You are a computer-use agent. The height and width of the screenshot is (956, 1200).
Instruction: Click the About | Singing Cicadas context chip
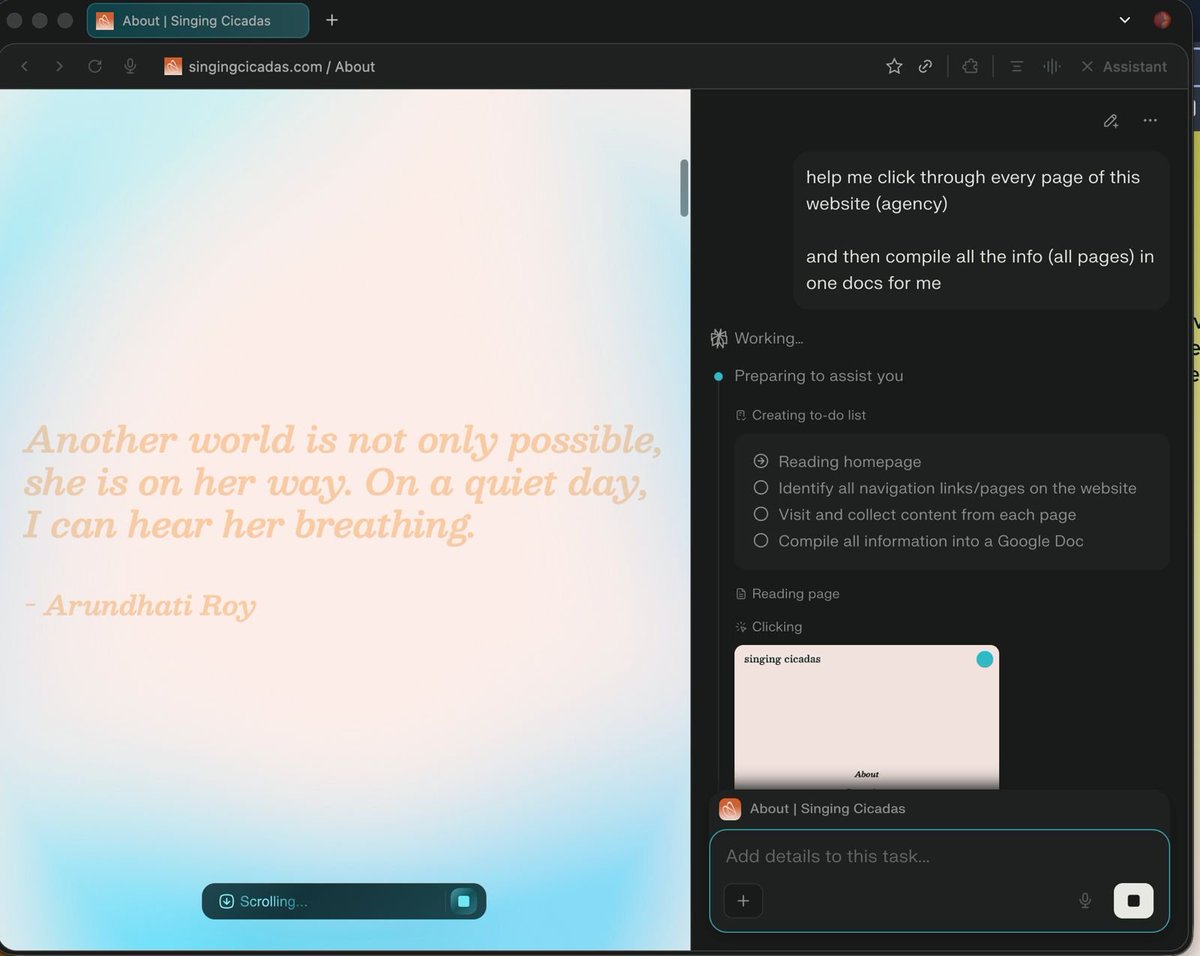812,808
